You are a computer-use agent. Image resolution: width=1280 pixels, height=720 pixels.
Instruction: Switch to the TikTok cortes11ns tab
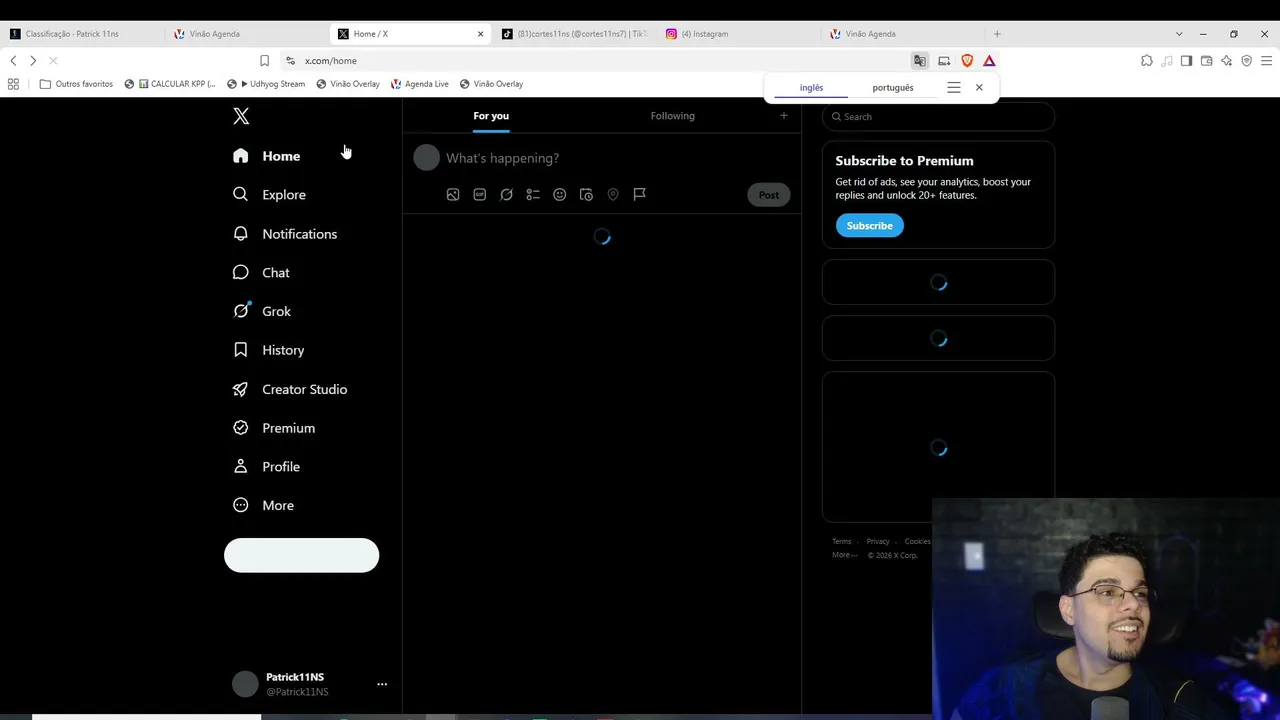[x=574, y=34]
